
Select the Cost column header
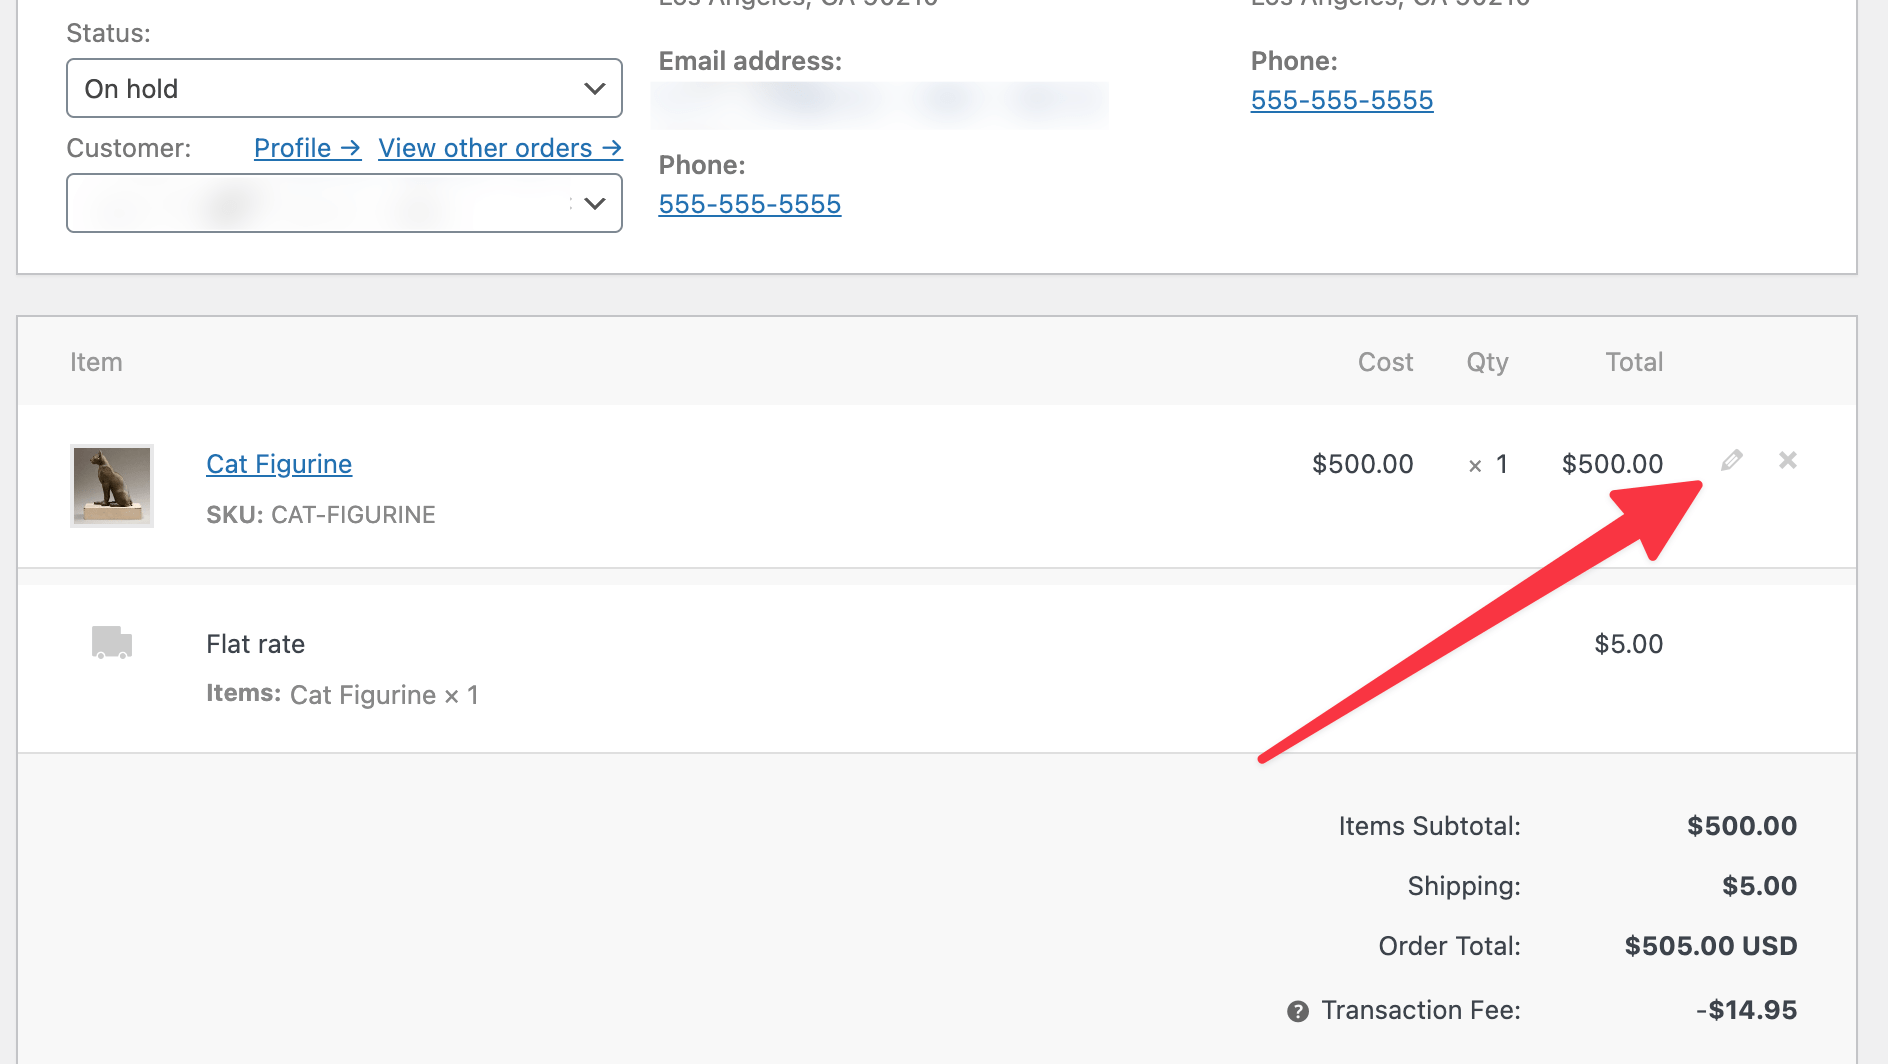click(1385, 361)
